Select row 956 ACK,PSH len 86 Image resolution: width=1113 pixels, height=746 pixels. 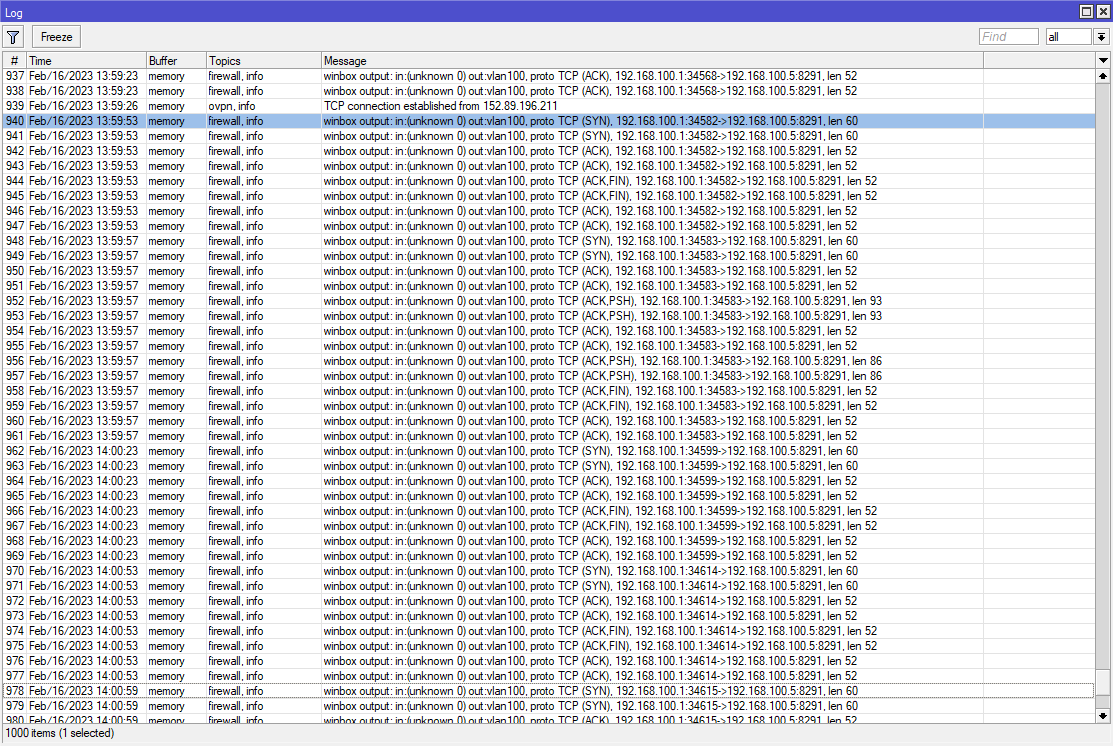coord(549,361)
